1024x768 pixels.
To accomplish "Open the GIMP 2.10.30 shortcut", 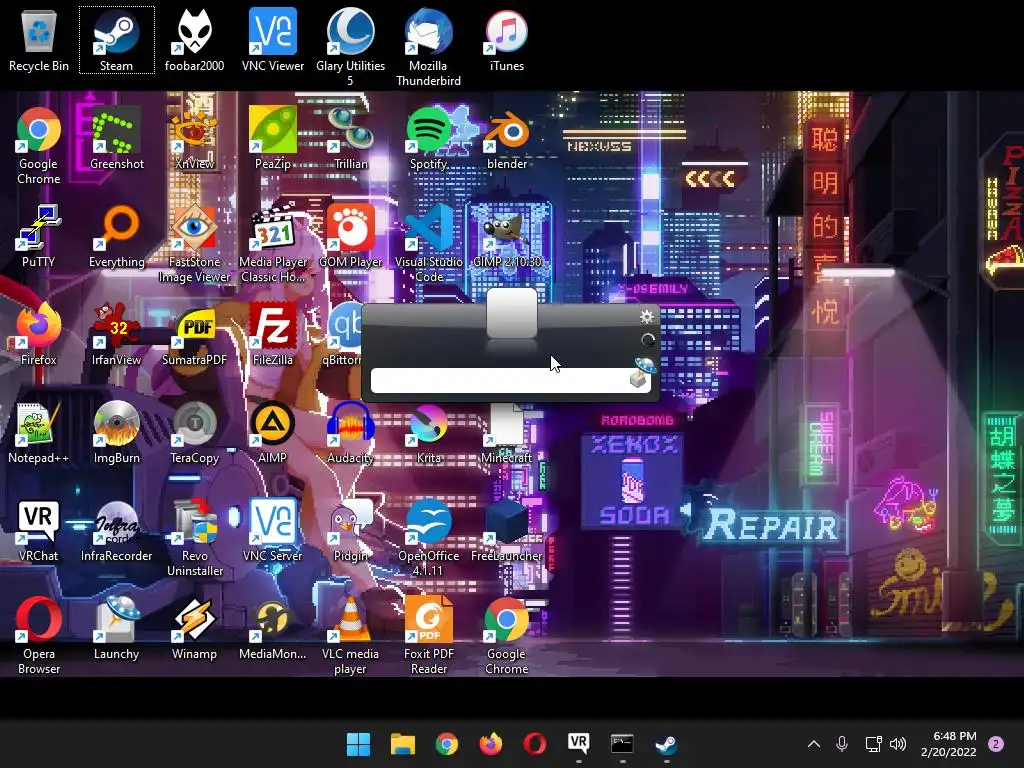I will click(x=507, y=236).
